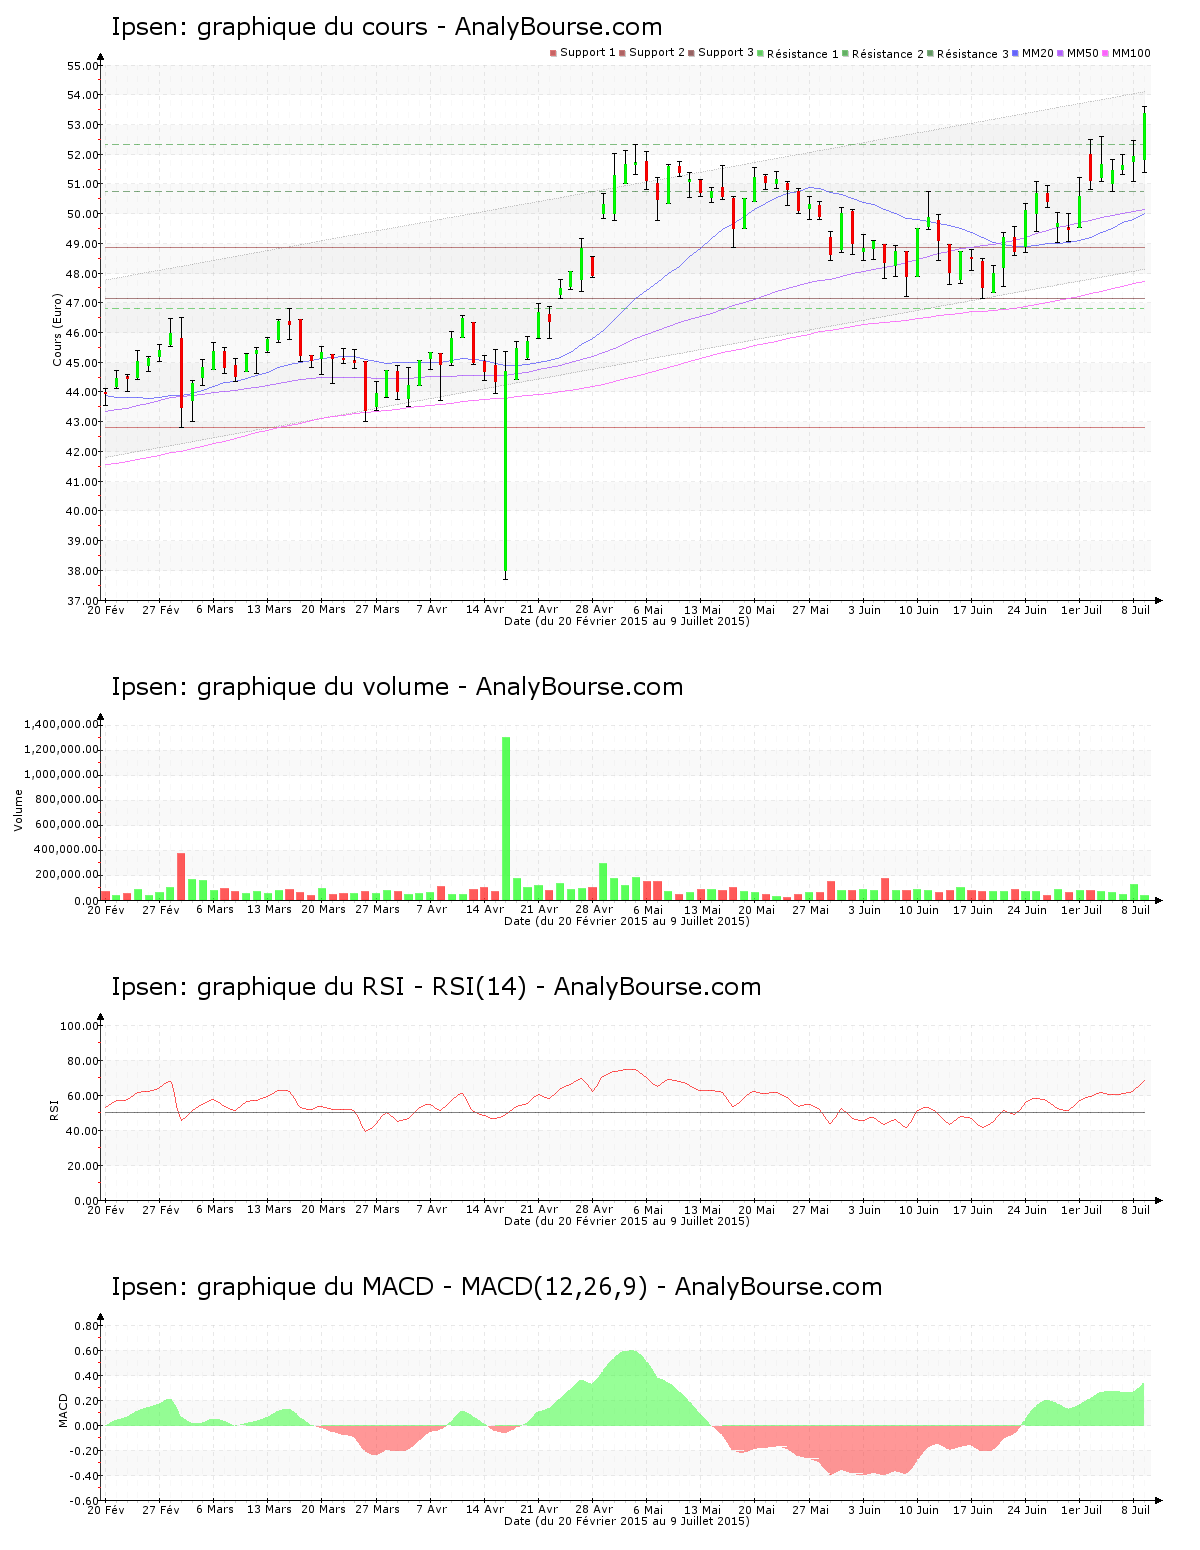Screen dimensions: 1200x1550
Task: Select the 'Support 2' legend label
Action: coord(657,53)
